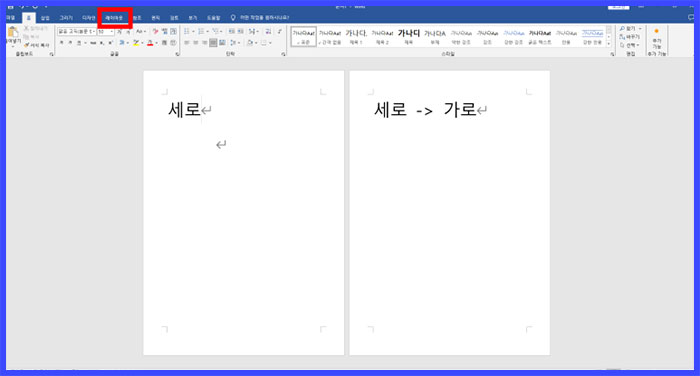Click the Distributed alignment icon
This screenshot has width=700, height=376.
tap(222, 43)
